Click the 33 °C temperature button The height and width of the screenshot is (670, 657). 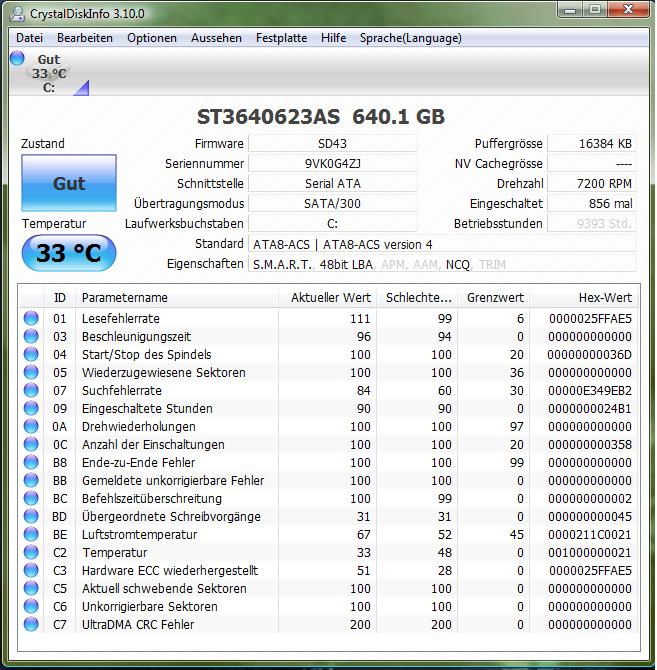(x=69, y=253)
